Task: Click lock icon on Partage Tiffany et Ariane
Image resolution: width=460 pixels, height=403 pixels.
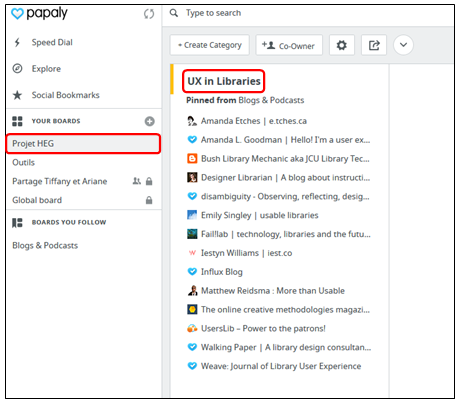Action: pos(149,181)
